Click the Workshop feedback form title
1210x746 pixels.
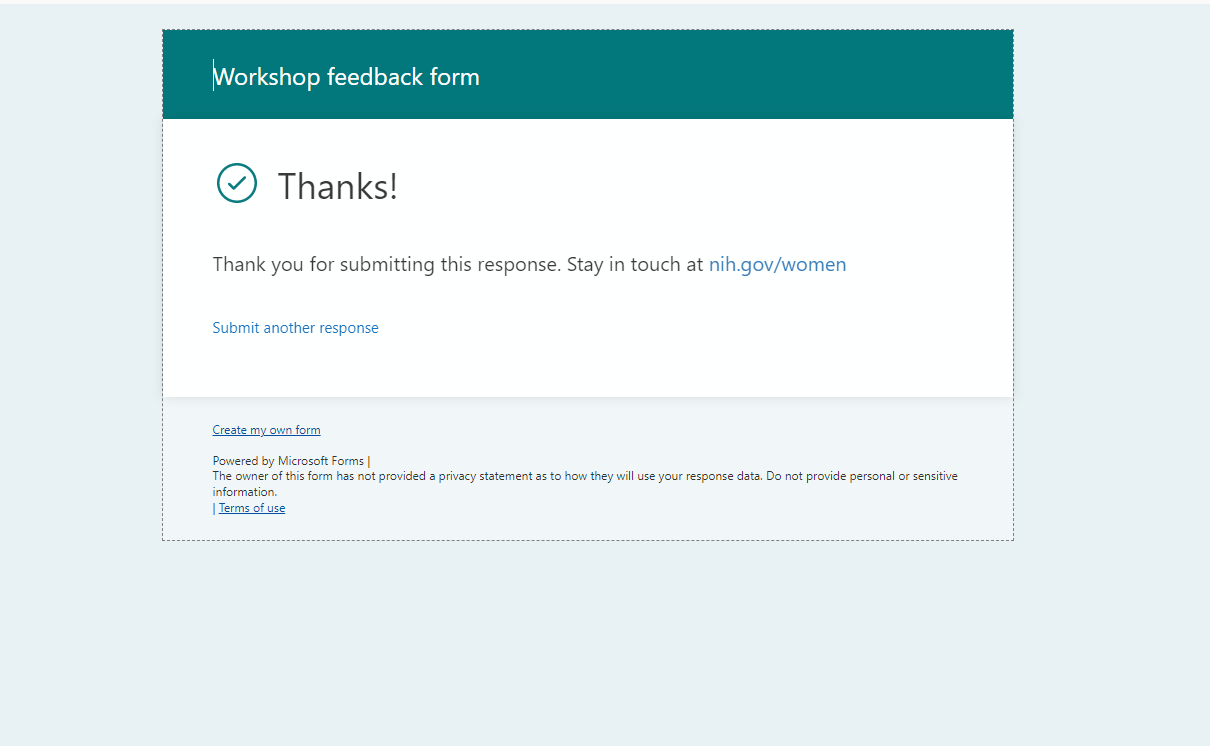click(346, 77)
